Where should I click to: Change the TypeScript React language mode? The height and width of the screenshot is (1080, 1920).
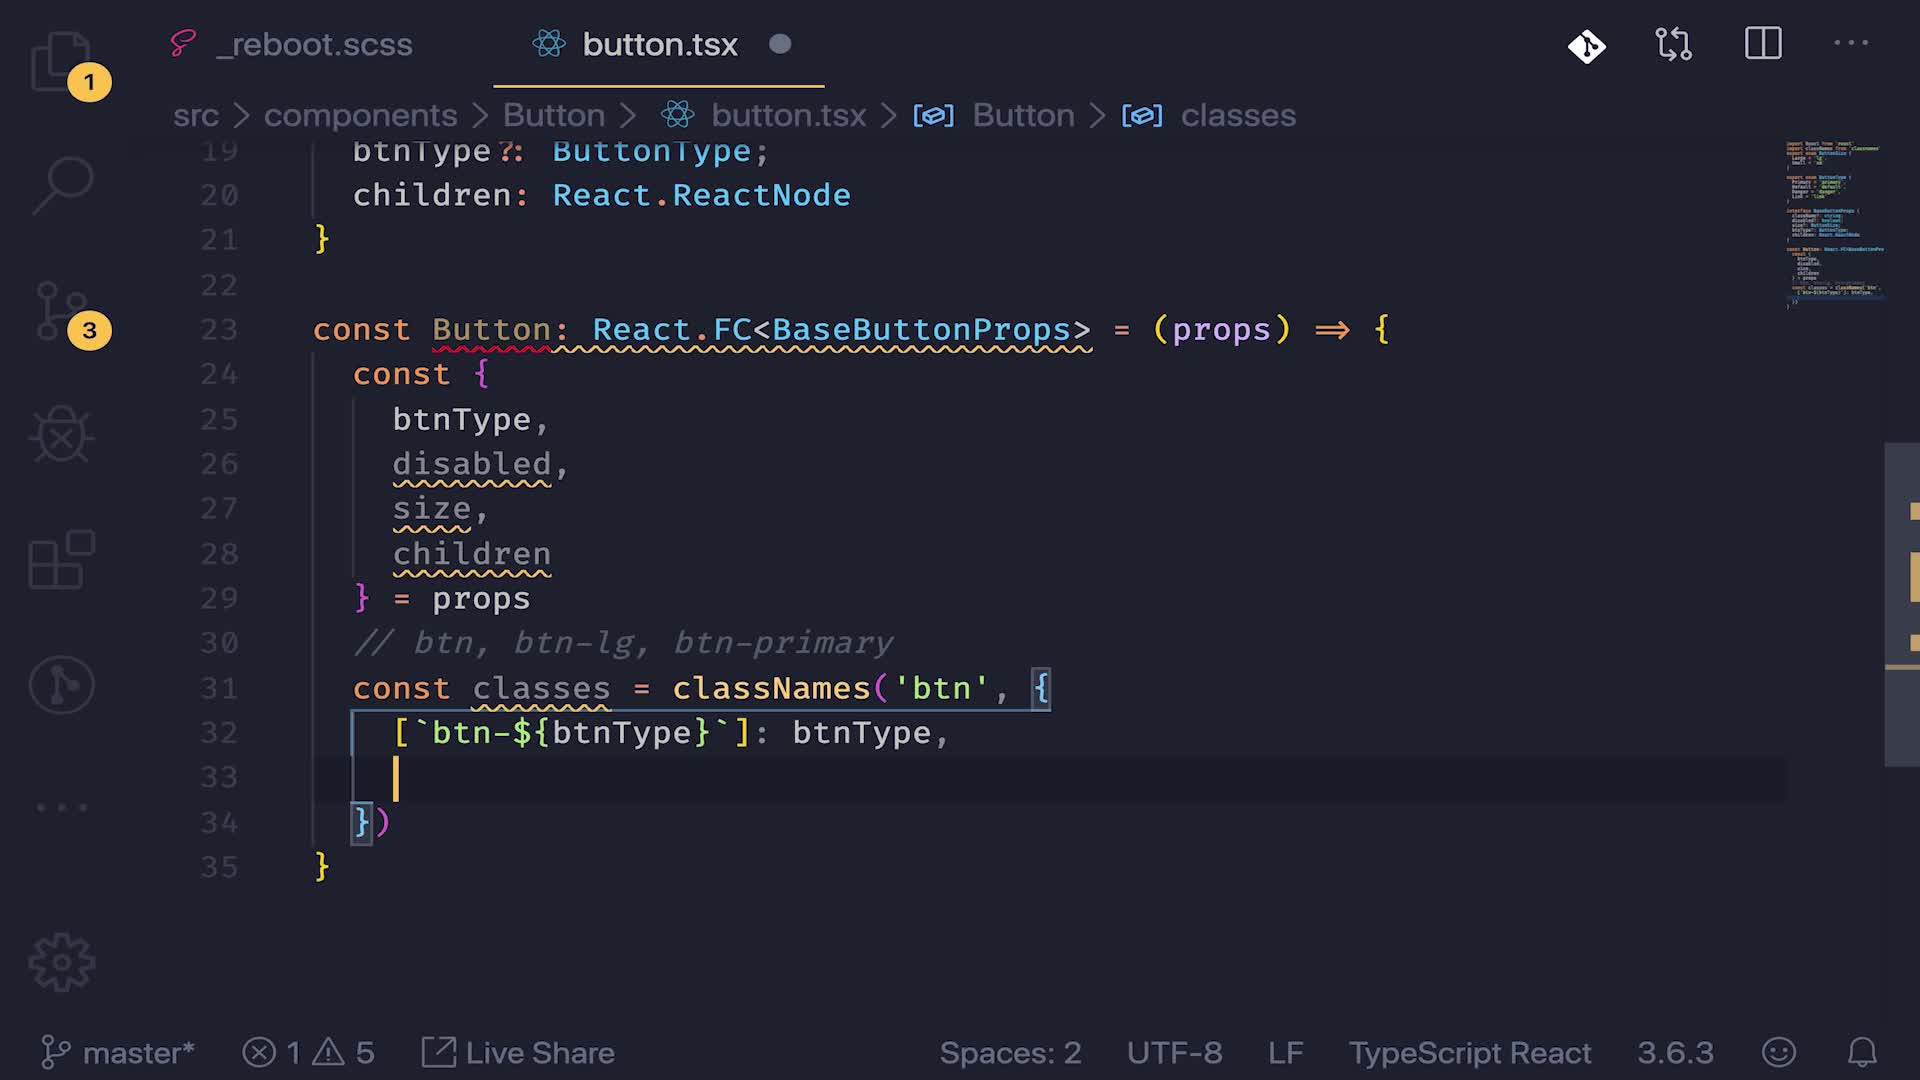click(1469, 1053)
